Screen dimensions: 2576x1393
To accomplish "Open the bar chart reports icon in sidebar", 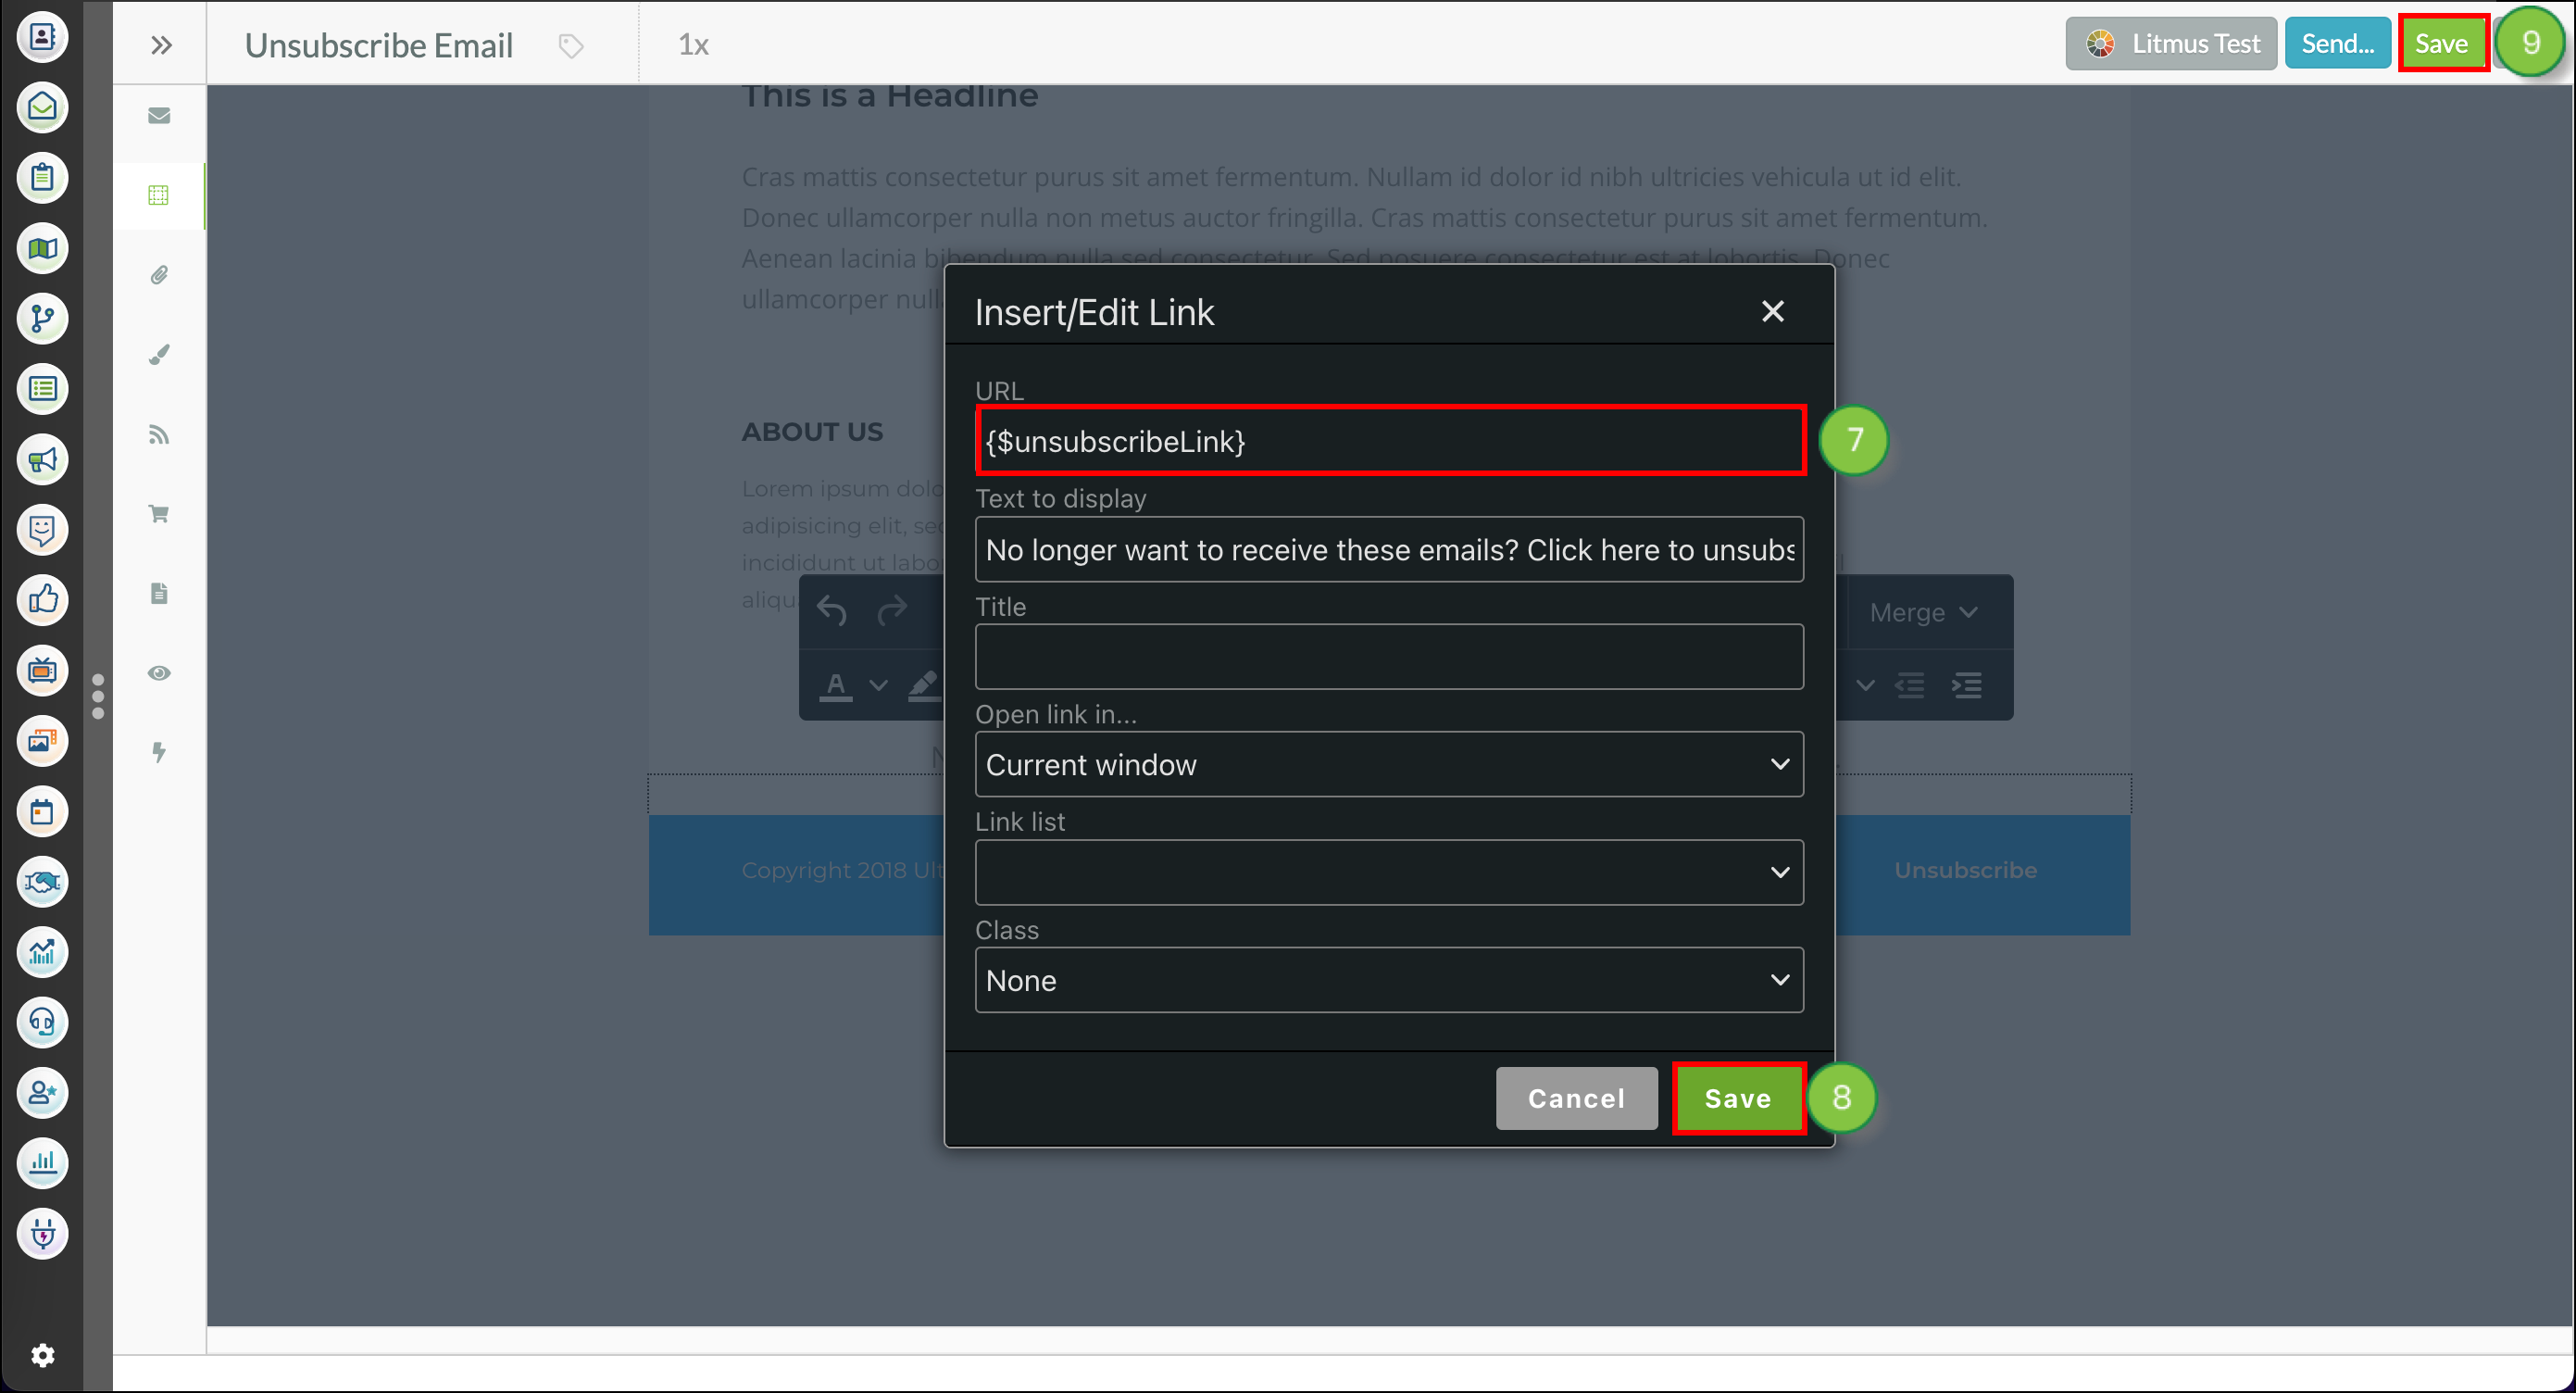I will pos(42,1163).
